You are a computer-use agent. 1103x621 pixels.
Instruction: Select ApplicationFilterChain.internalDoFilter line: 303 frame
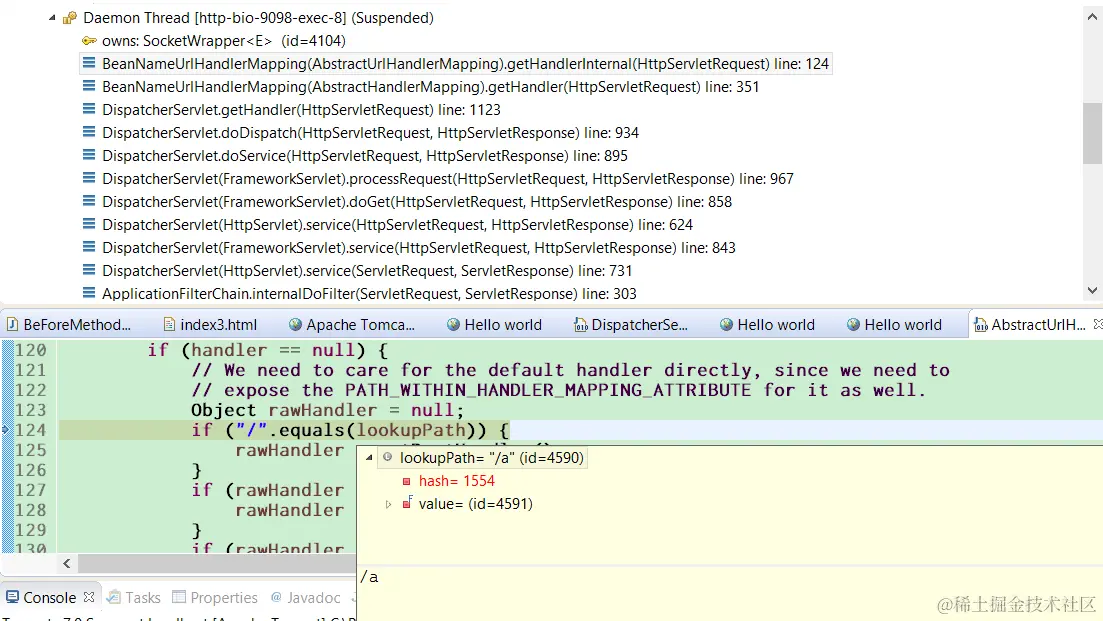pyautogui.click(x=369, y=294)
